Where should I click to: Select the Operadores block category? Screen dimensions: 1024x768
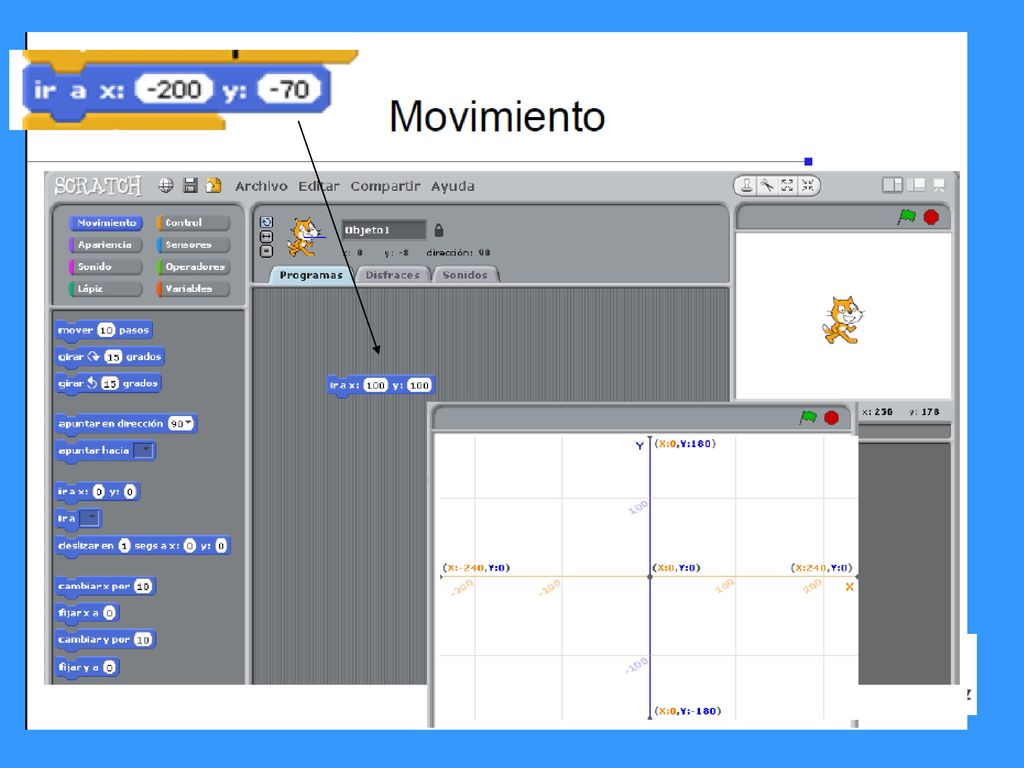coord(193,266)
